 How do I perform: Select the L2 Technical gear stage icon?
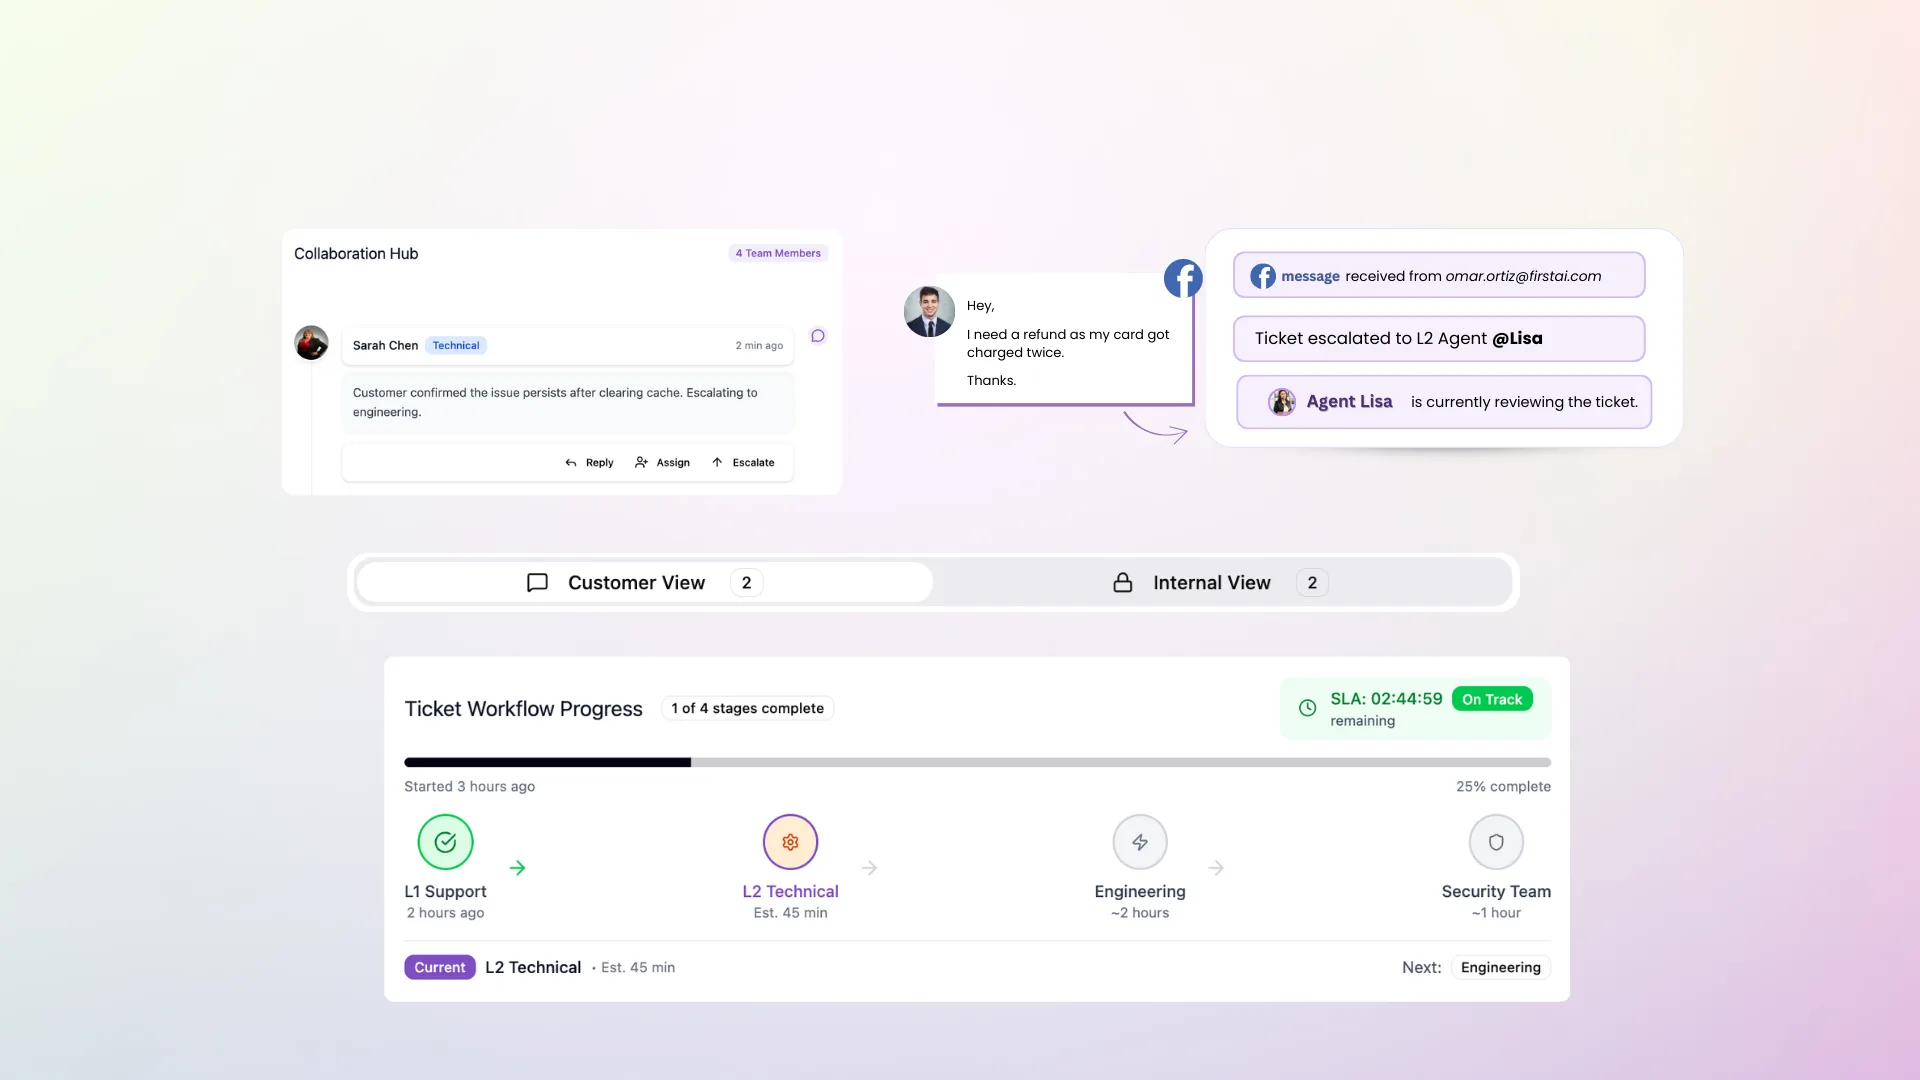[x=790, y=842]
